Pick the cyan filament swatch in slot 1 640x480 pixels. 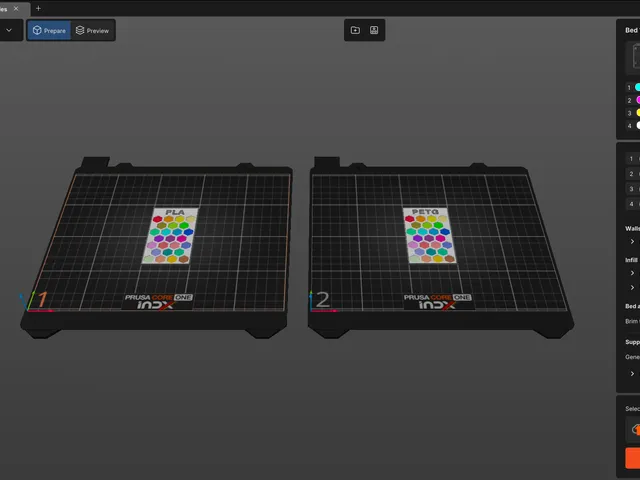pos(638,87)
